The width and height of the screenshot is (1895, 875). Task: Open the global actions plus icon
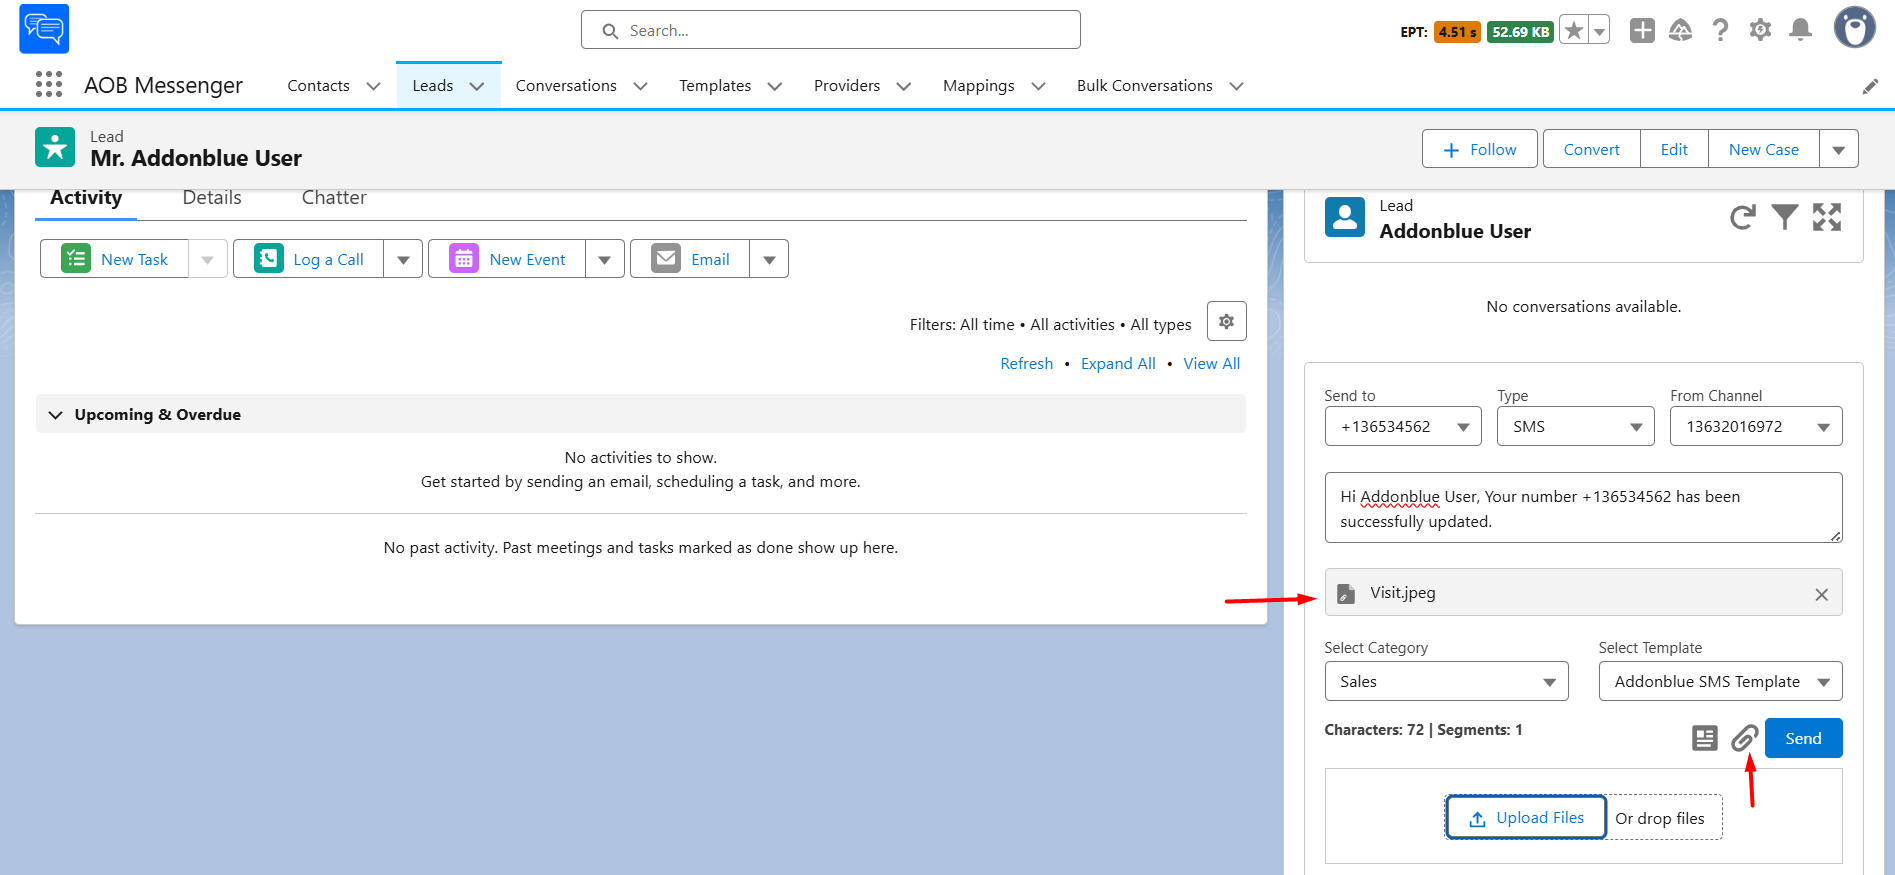coord(1642,31)
